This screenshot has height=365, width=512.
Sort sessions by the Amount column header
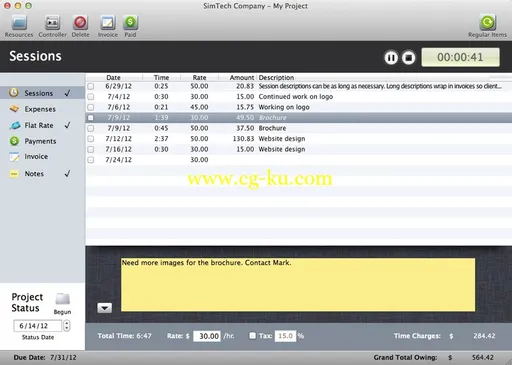point(242,77)
